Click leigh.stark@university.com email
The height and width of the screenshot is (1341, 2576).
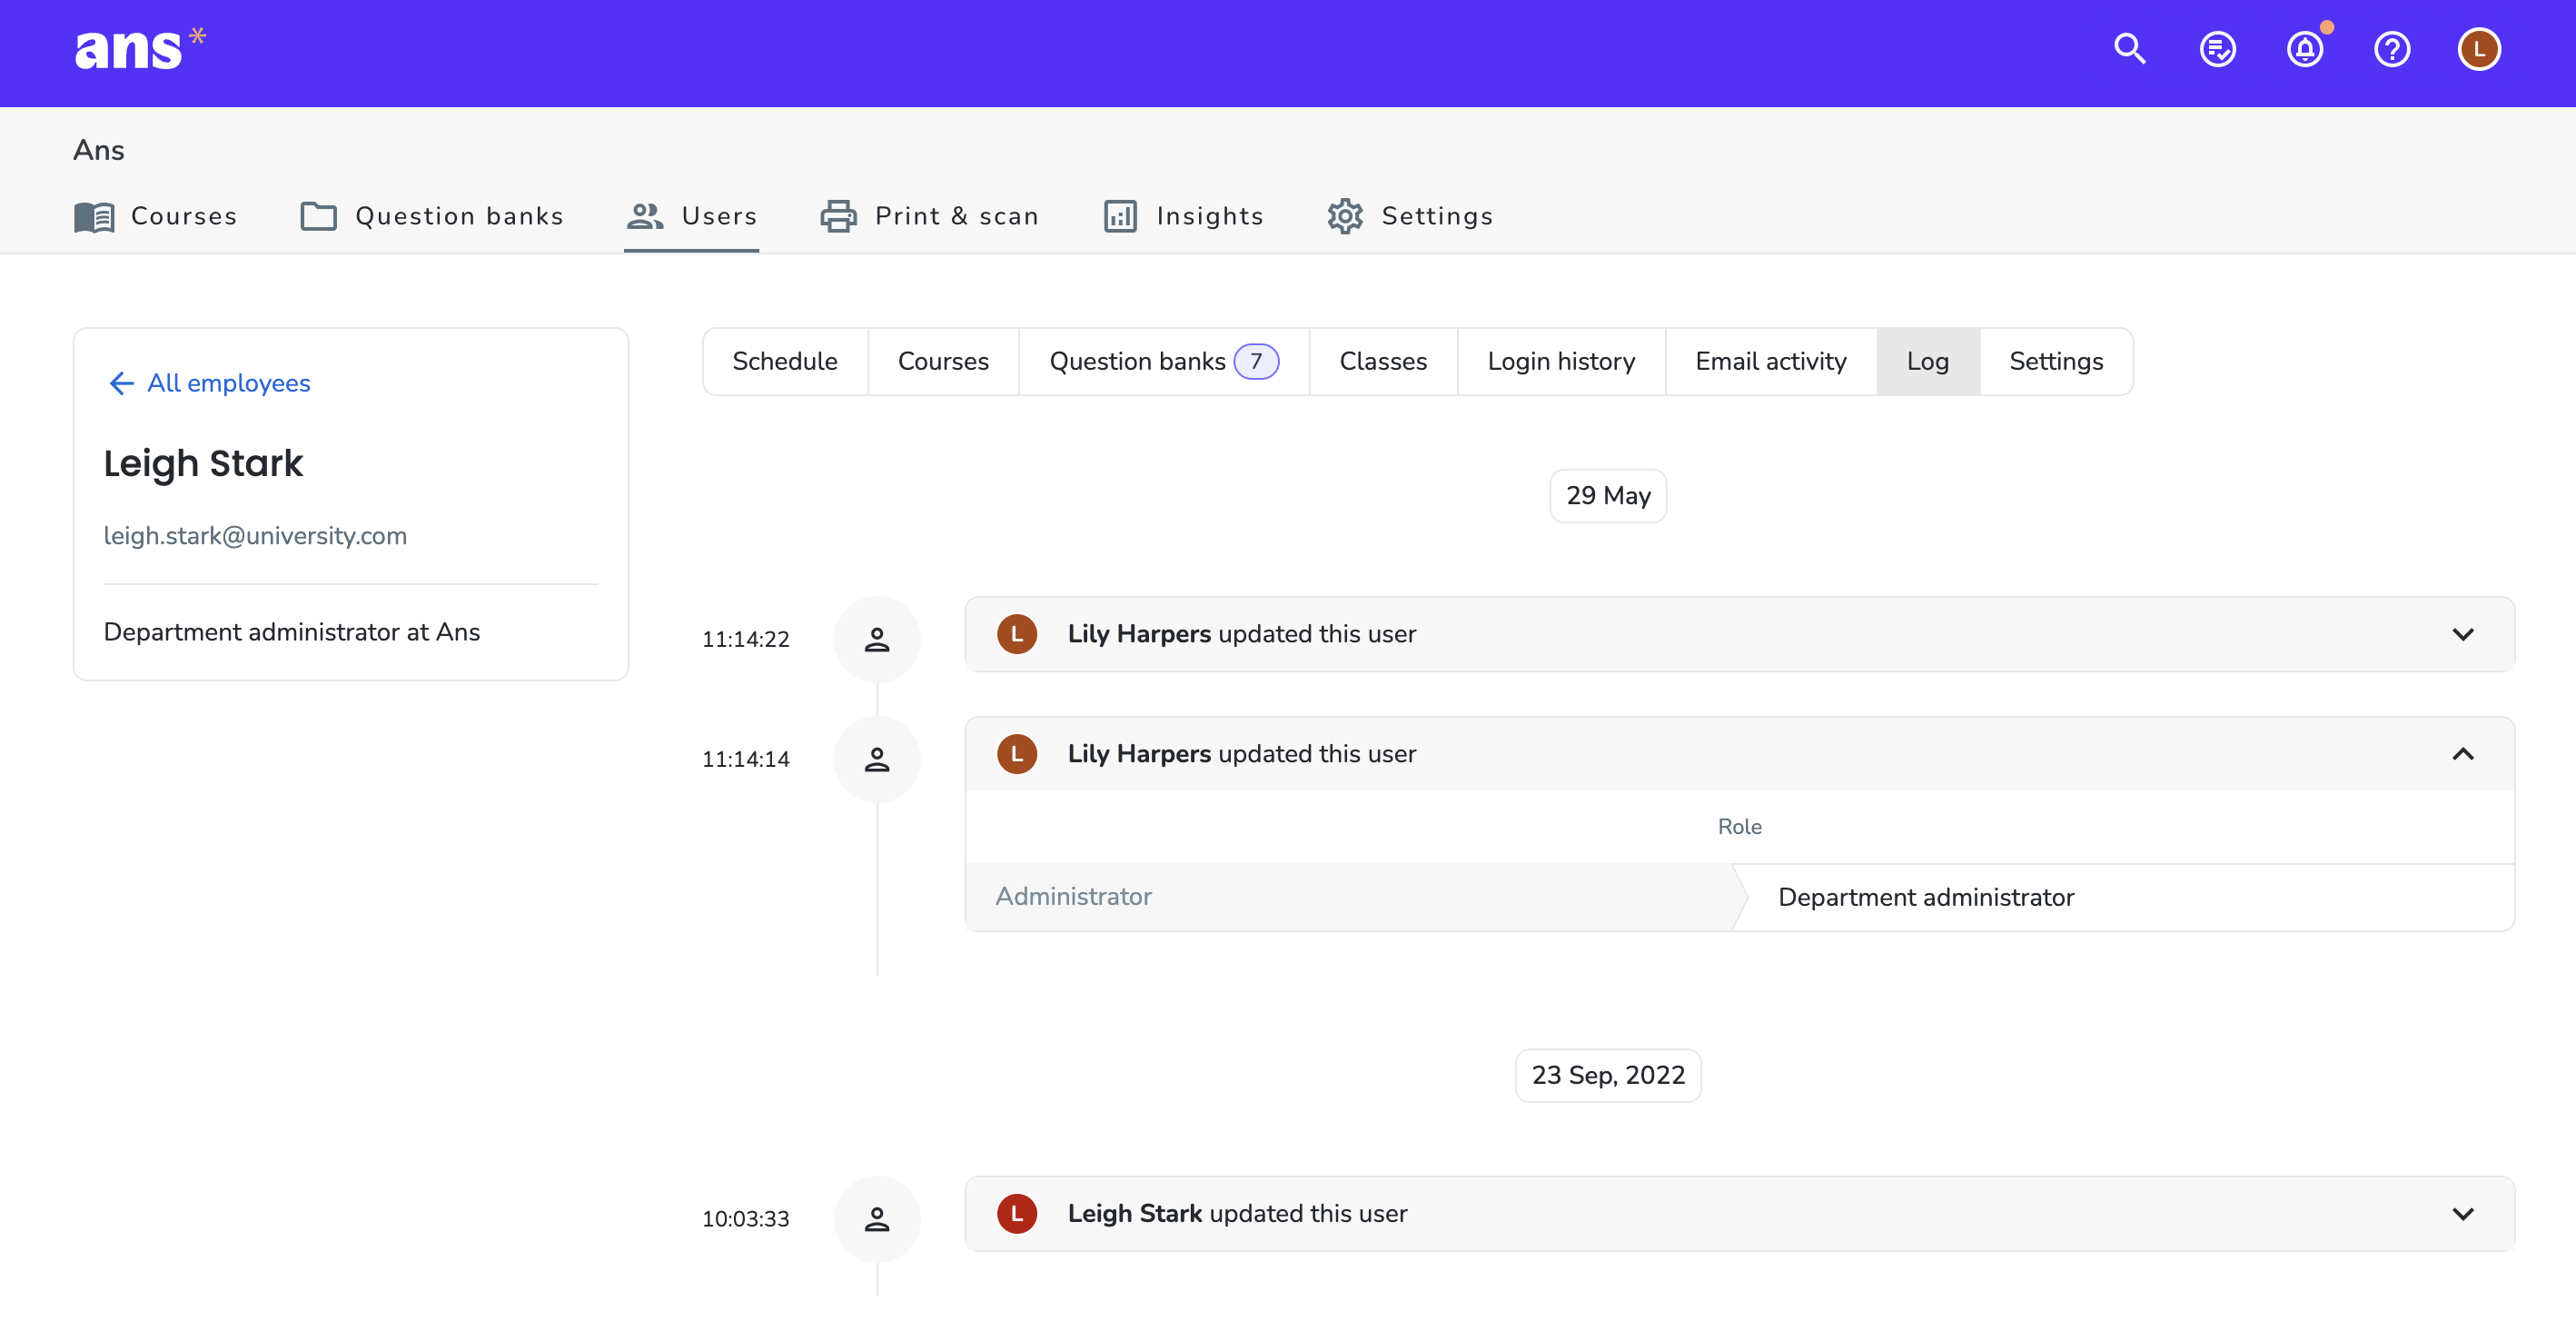point(255,536)
